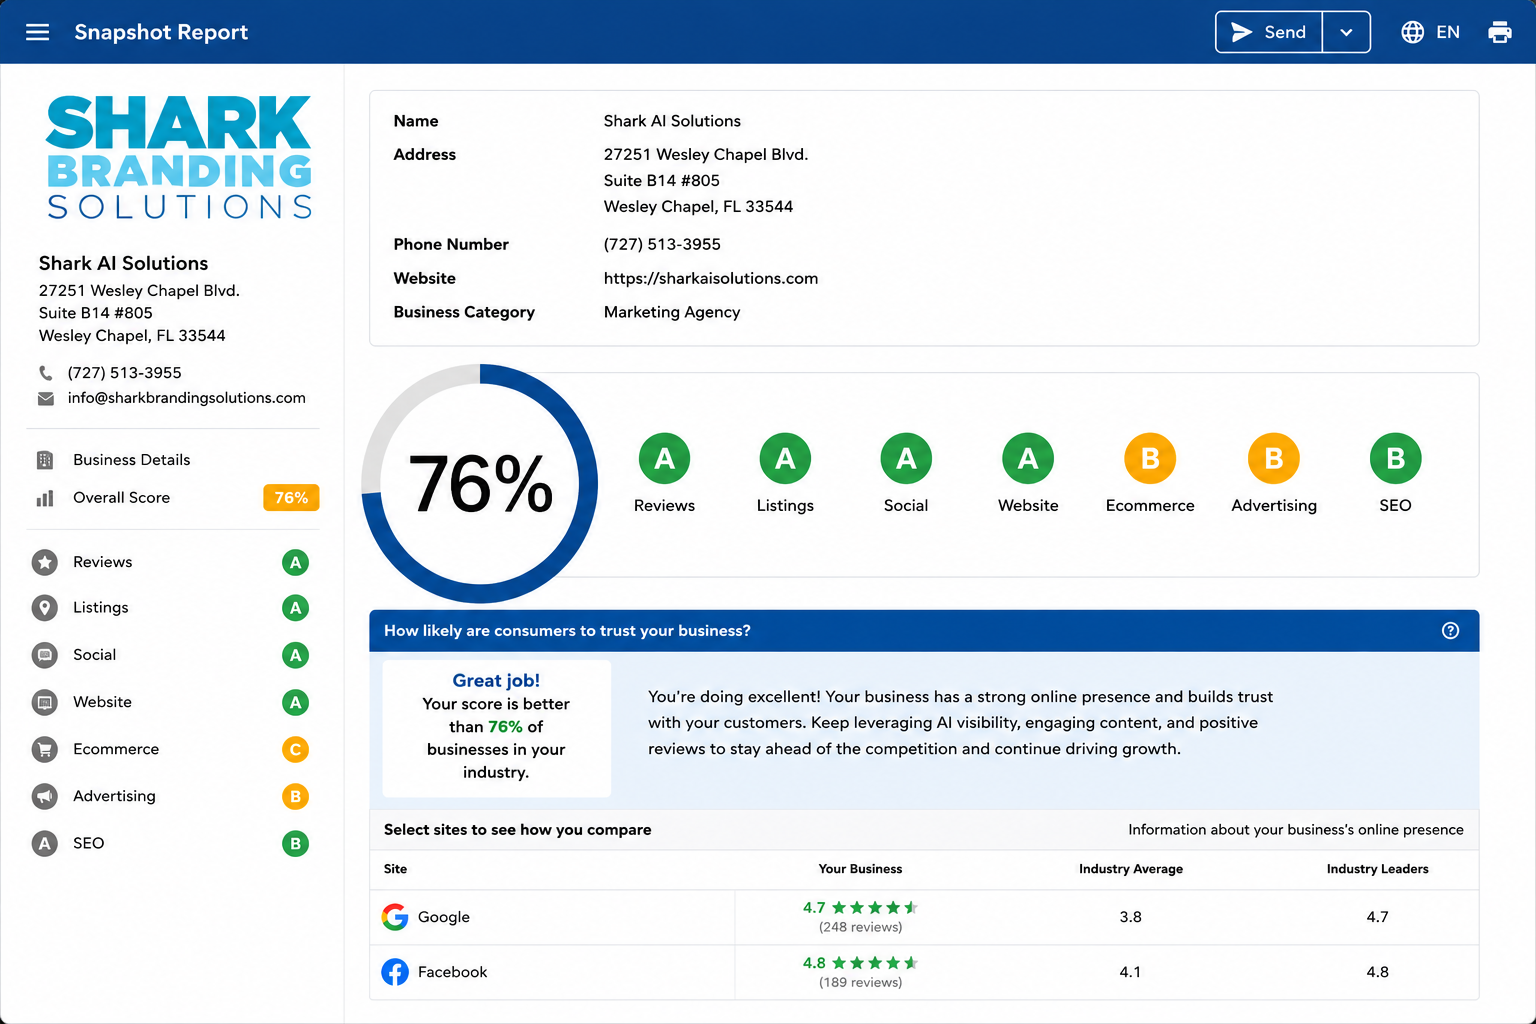Click Facebook 4.8 star rating

(x=860, y=963)
